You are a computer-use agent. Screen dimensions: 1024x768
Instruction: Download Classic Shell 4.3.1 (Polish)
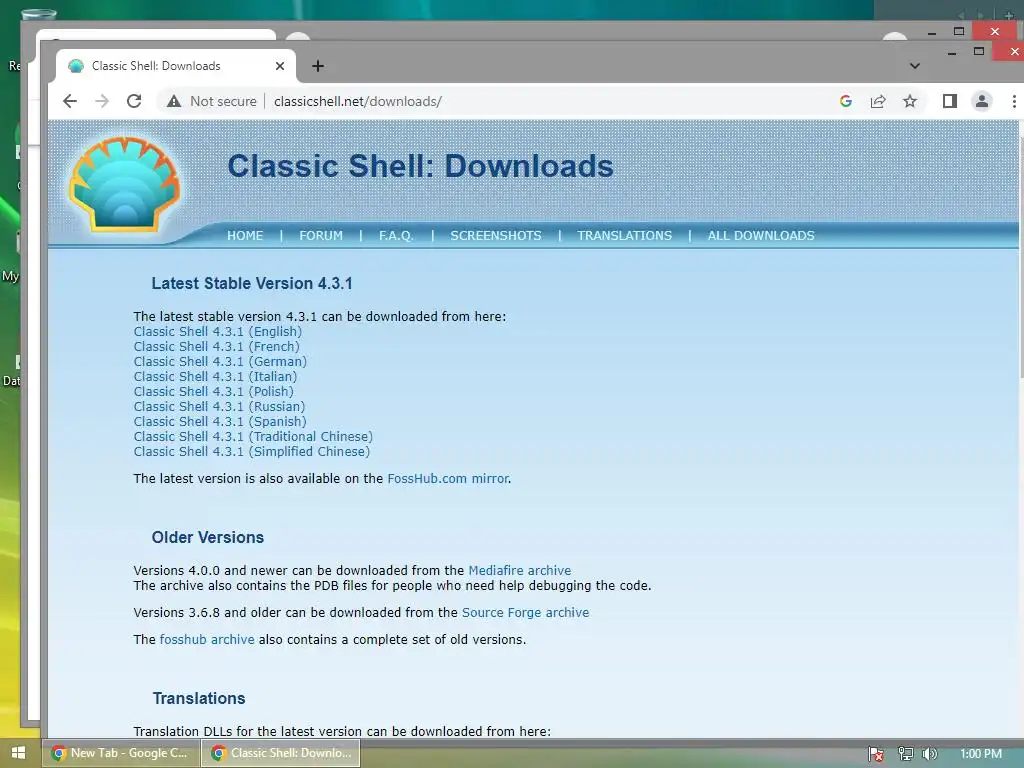coord(214,392)
